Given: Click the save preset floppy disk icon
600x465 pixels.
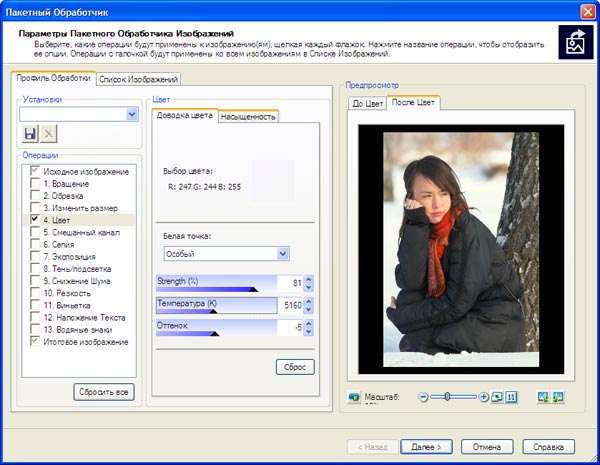Looking at the screenshot, I should [x=30, y=134].
